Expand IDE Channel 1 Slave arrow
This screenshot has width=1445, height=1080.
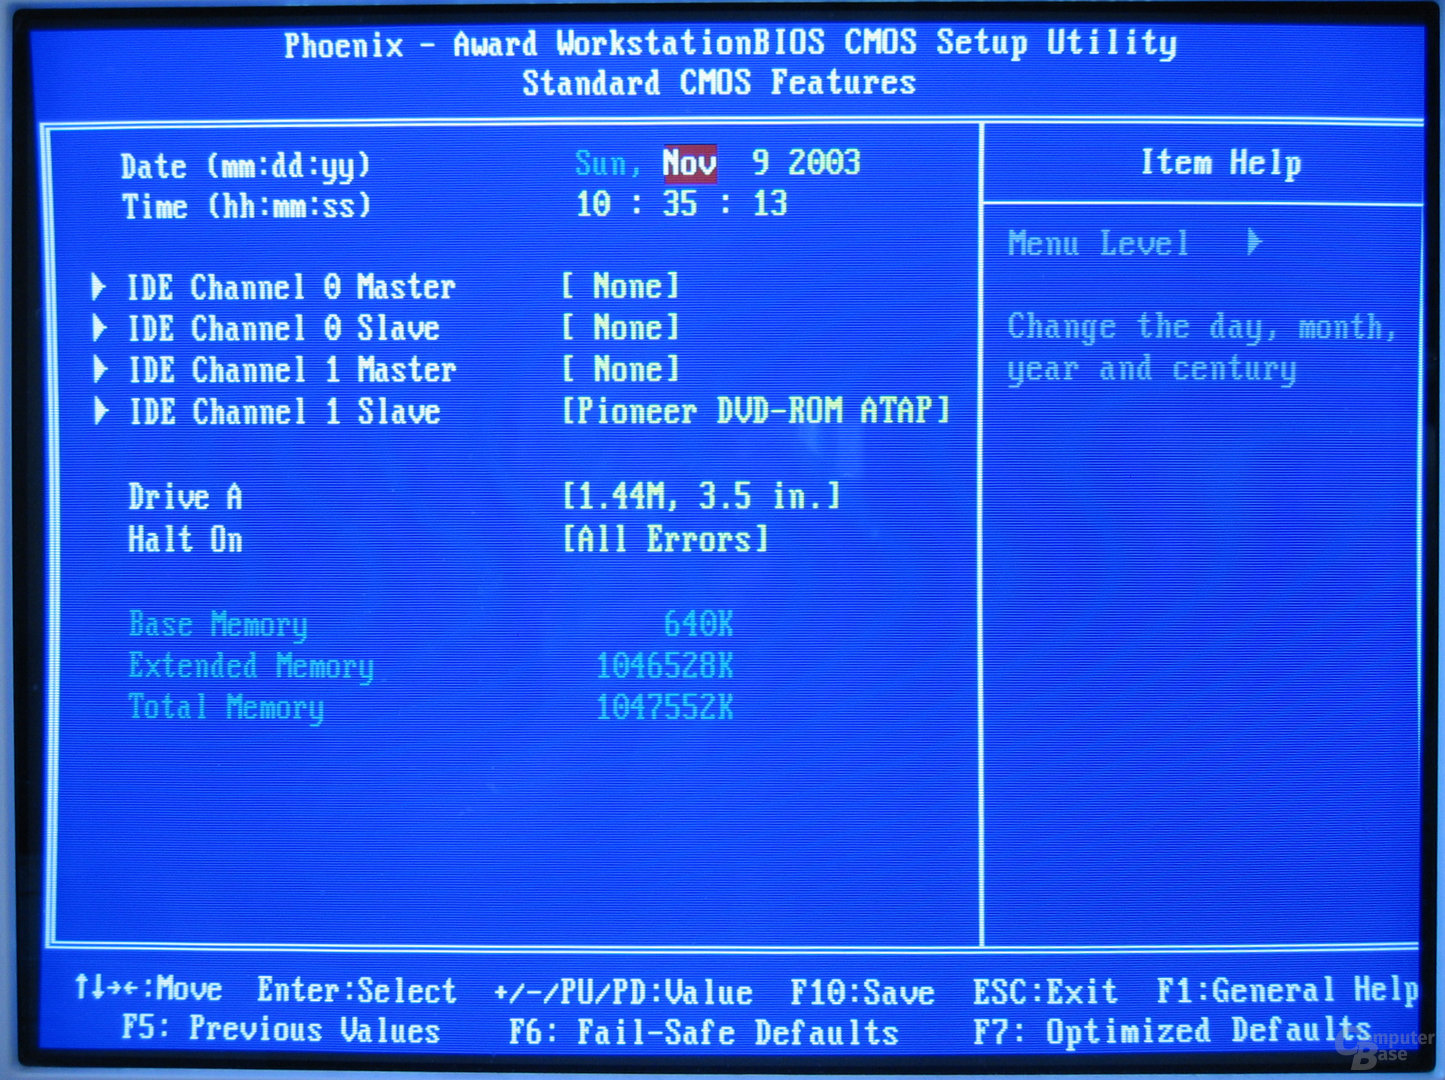coord(100,412)
